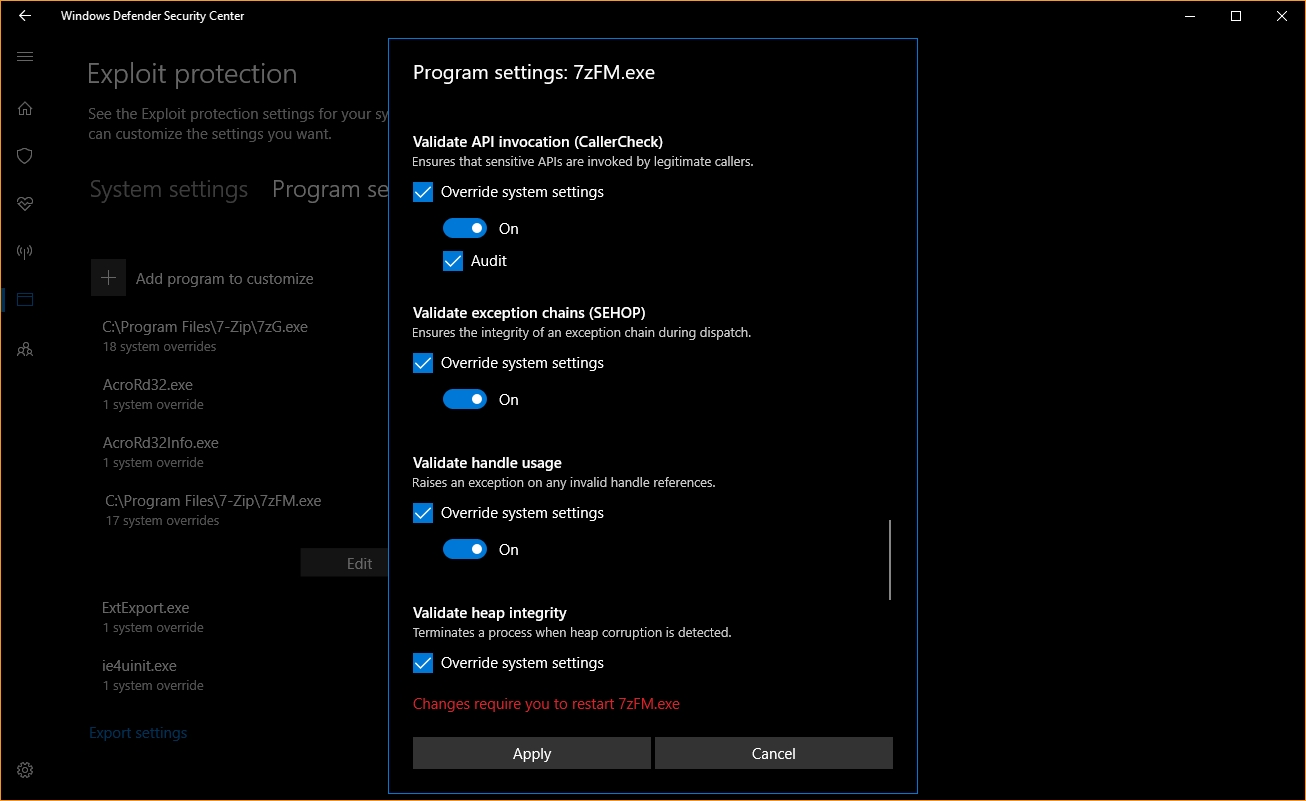Click the 18 system overrides label

coord(159,347)
